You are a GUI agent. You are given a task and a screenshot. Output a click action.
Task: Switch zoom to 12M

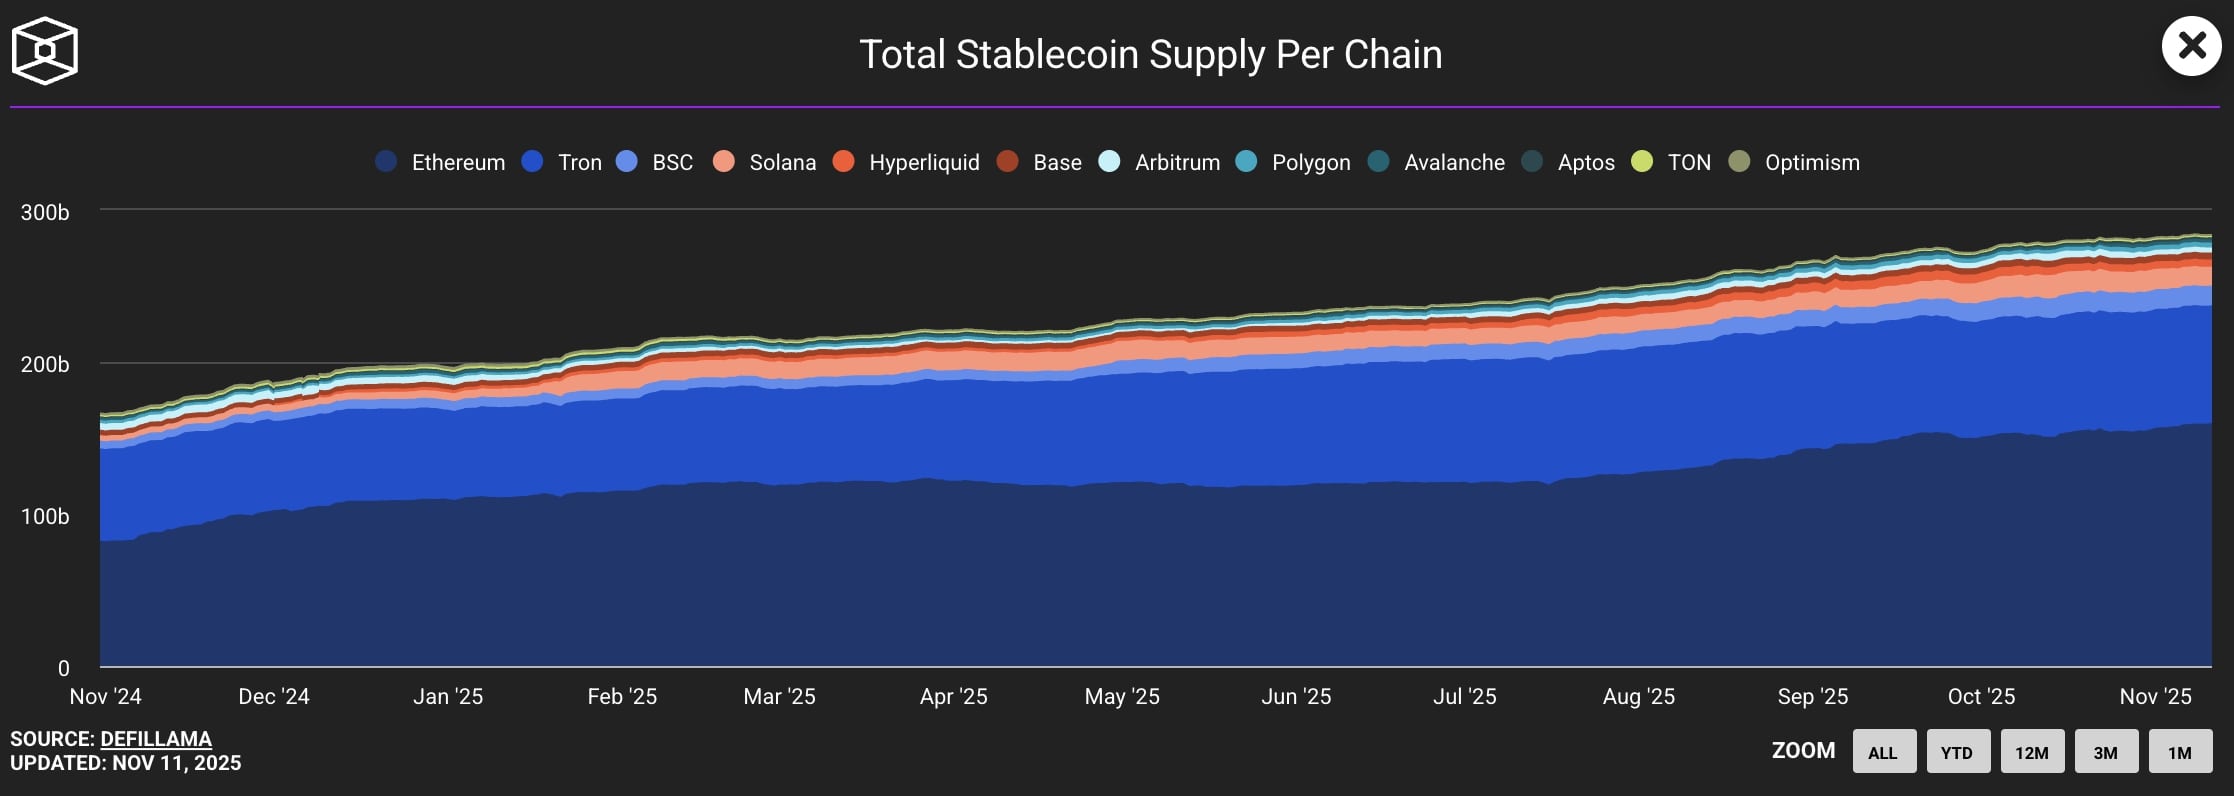(2032, 752)
